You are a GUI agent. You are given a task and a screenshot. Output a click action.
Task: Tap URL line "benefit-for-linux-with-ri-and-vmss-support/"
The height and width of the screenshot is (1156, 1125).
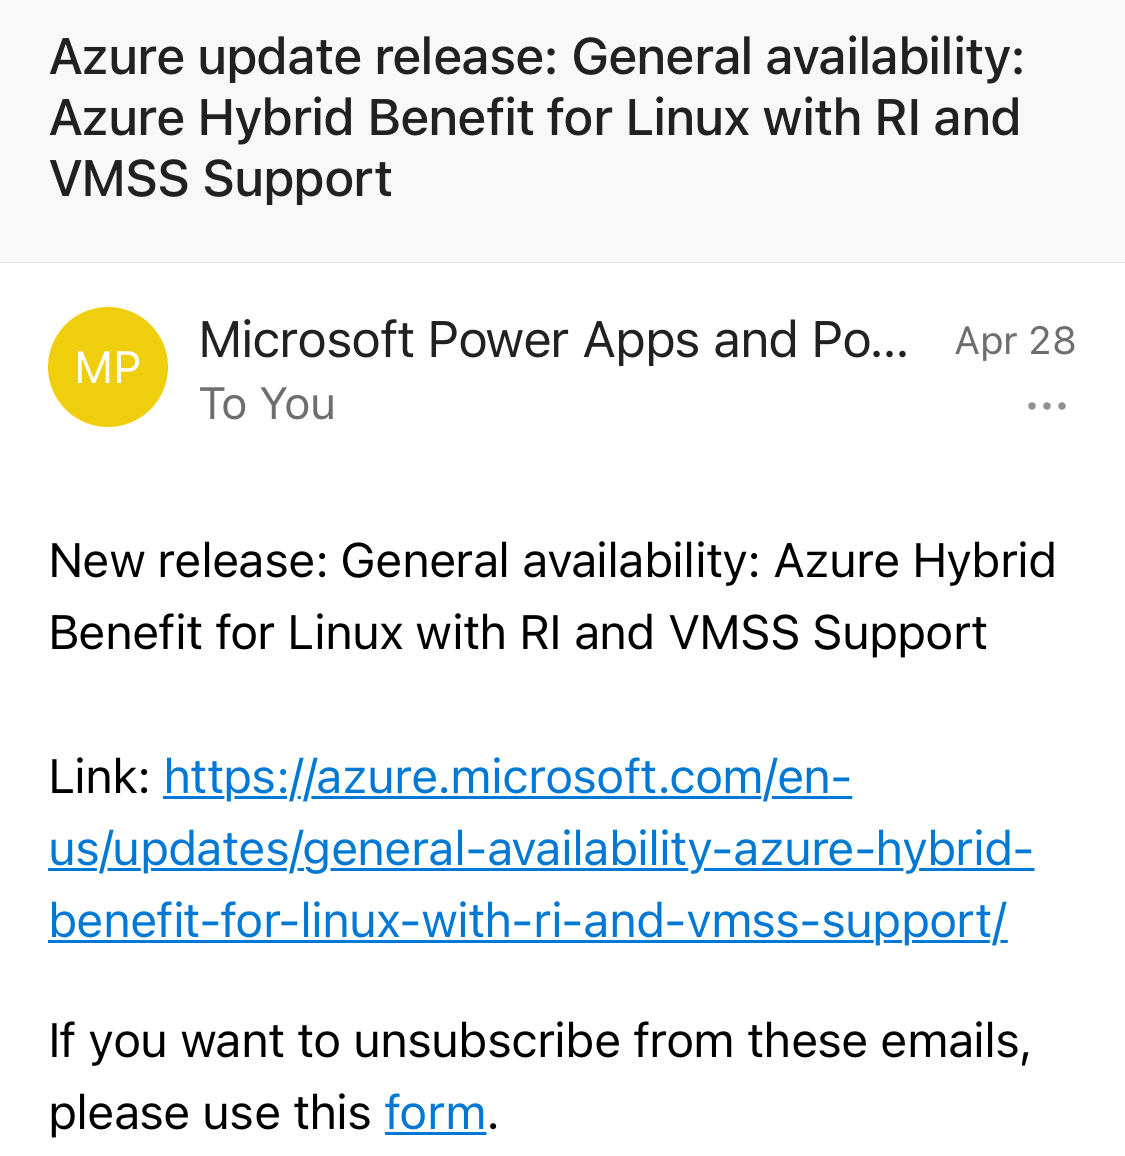point(528,921)
